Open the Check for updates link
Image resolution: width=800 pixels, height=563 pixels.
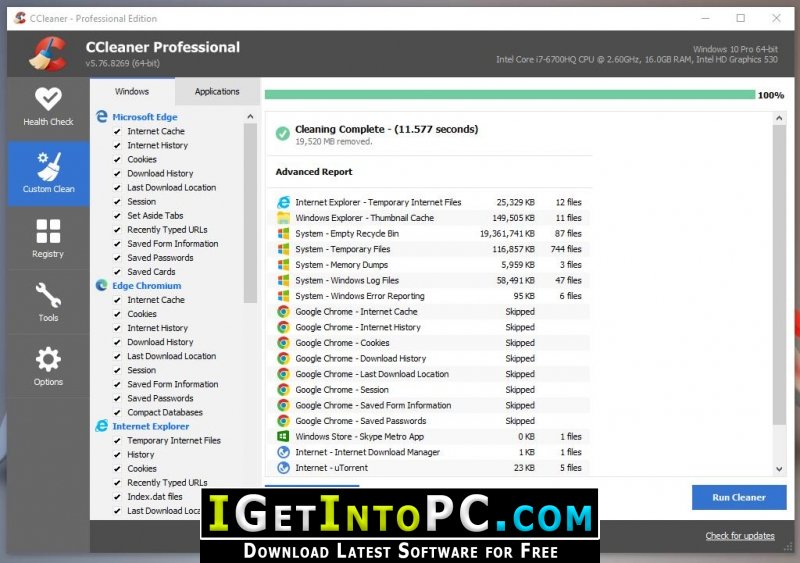[739, 536]
